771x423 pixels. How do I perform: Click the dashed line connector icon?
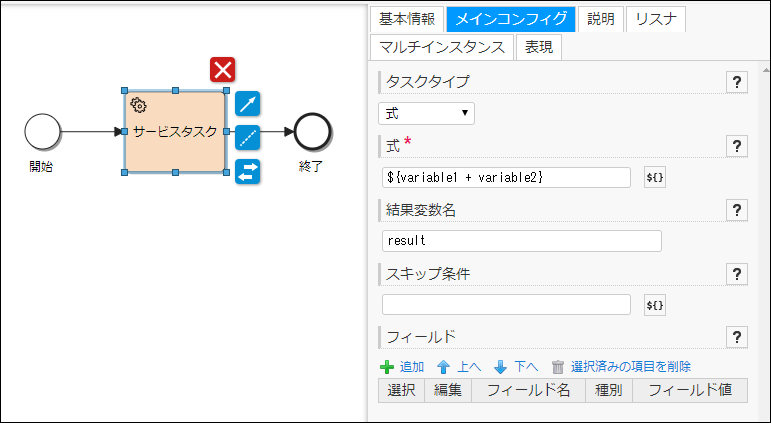pyautogui.click(x=247, y=137)
